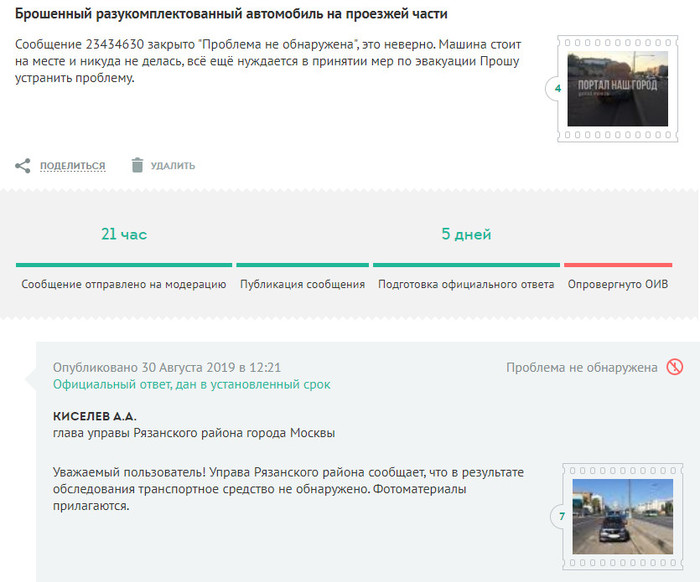
Task: Click the heading 'Брошенный разукомплектованный автомобиль'
Action: tap(231, 14)
